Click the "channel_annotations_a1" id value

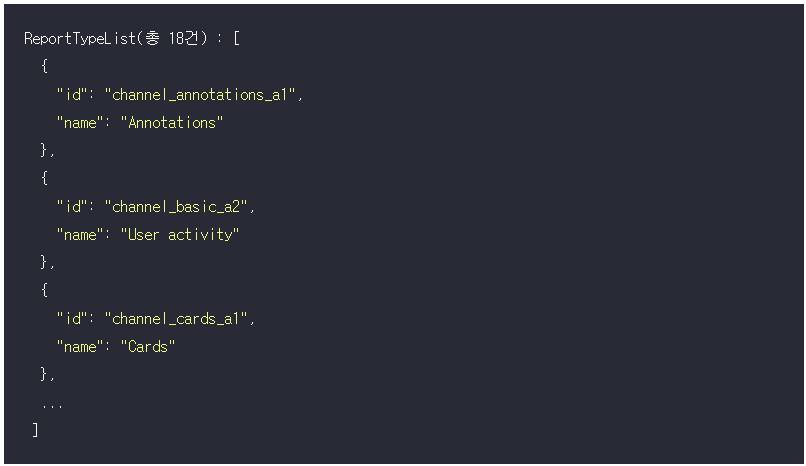click(201, 95)
